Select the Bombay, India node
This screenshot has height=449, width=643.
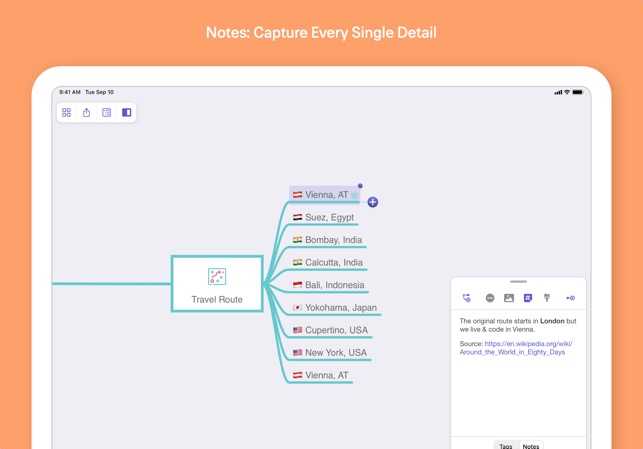coord(327,240)
